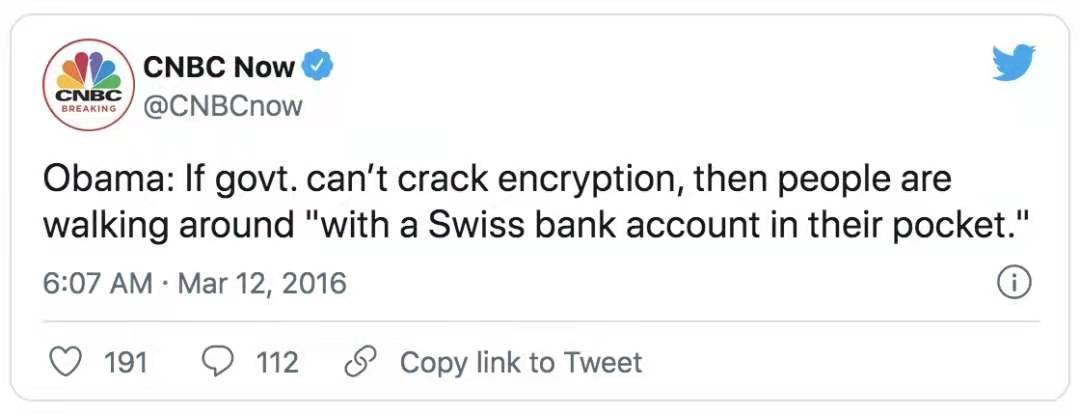The height and width of the screenshot is (415, 1080).
Task: Click the BREAKING label in the avatar
Action: (89, 109)
